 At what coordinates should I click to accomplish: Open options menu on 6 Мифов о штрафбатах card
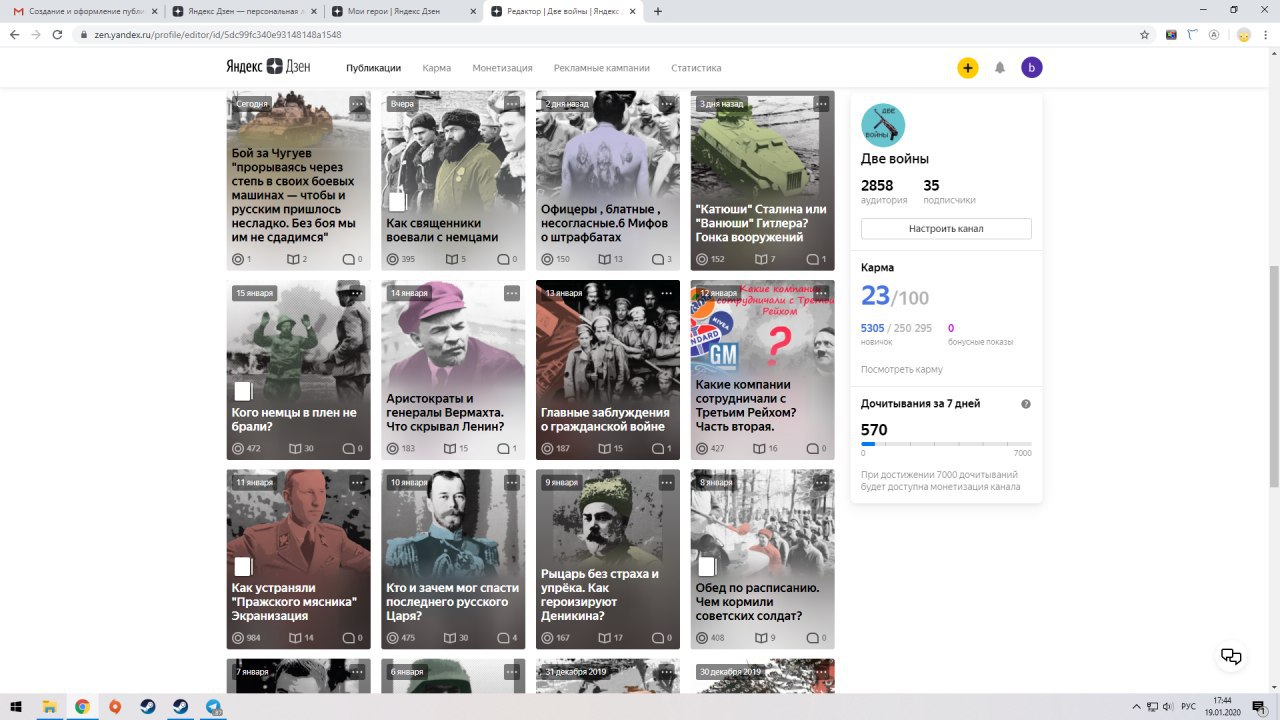667,104
